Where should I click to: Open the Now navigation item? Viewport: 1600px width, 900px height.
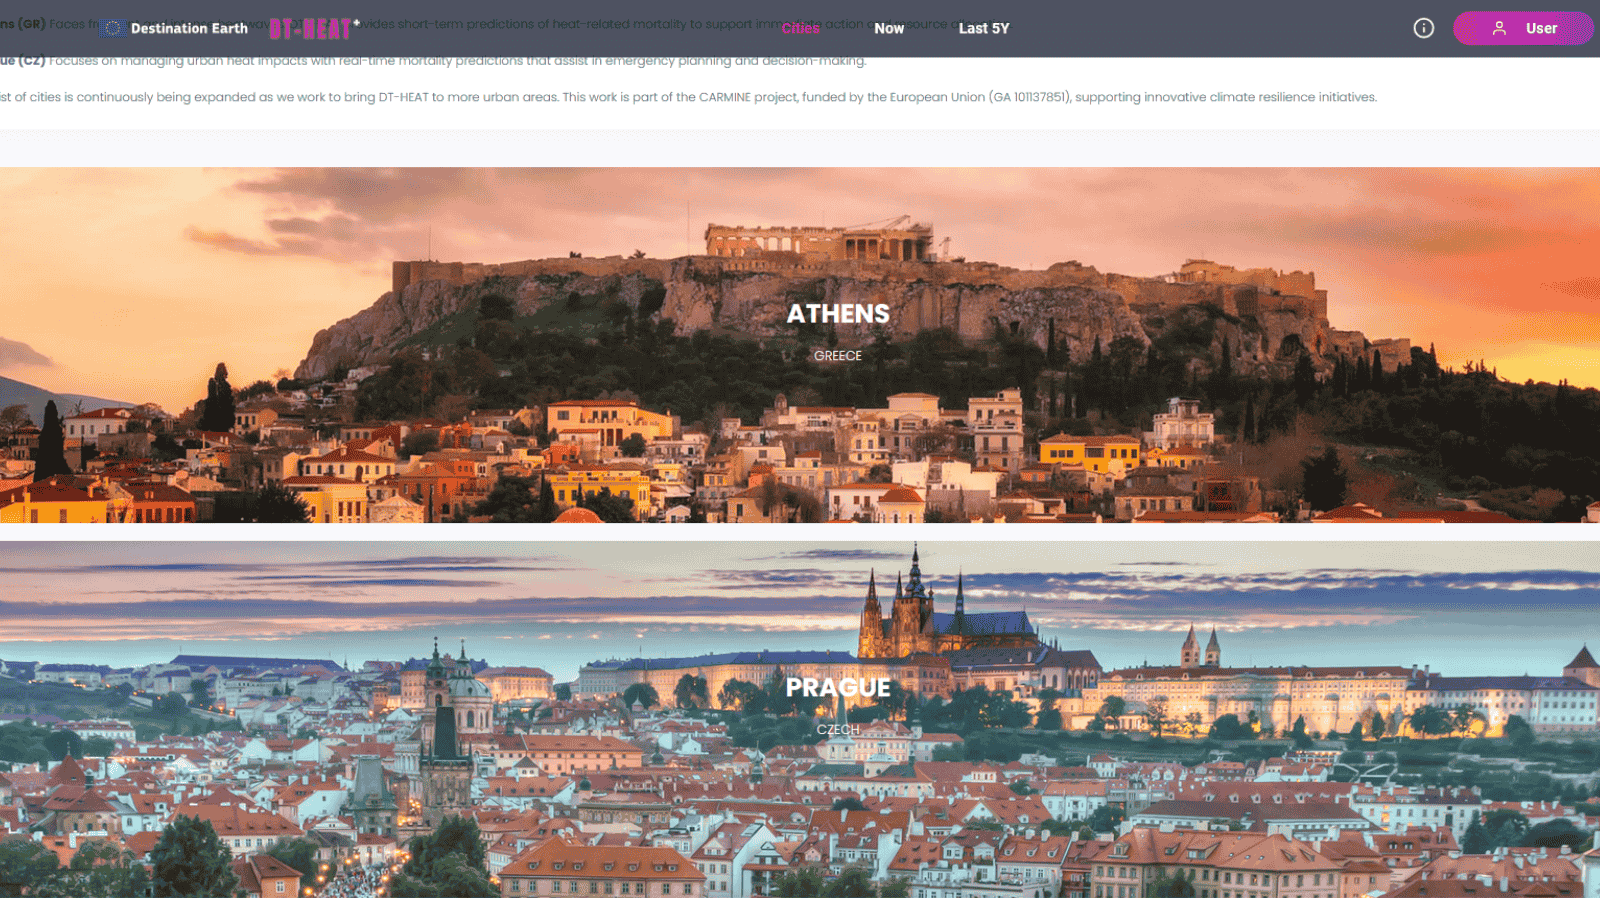pyautogui.click(x=888, y=28)
